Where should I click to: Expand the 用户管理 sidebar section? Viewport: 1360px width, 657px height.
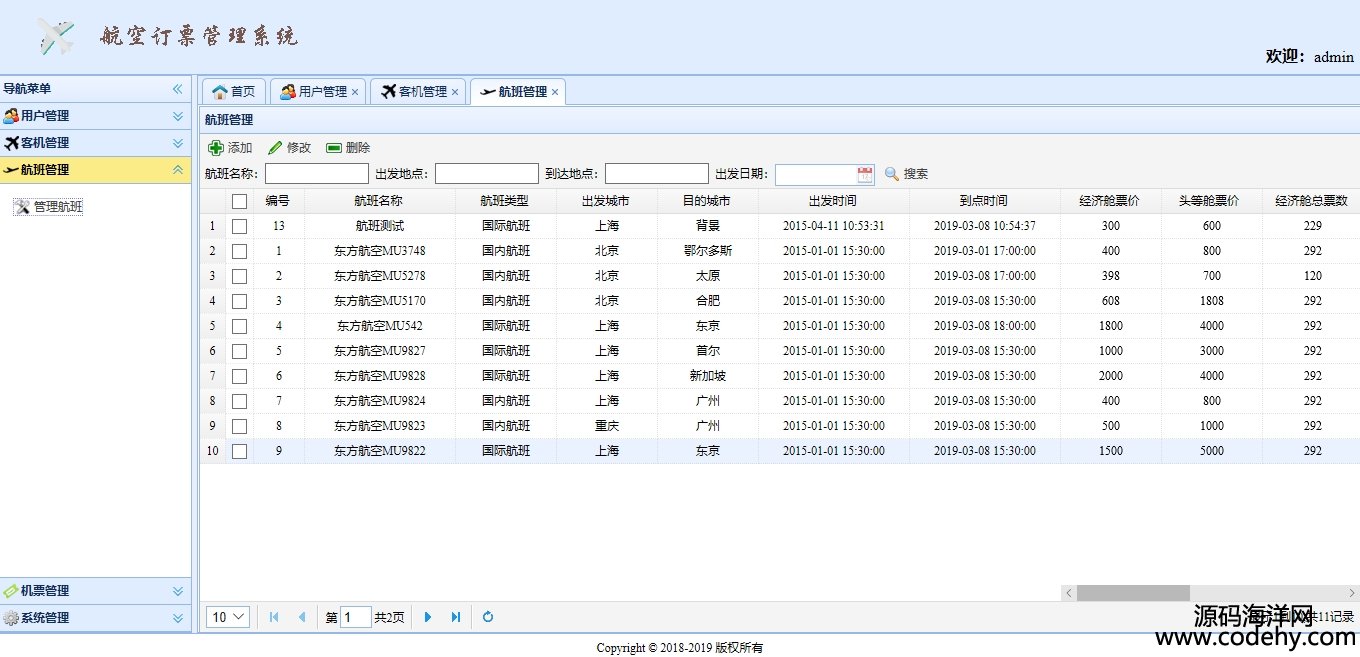178,116
